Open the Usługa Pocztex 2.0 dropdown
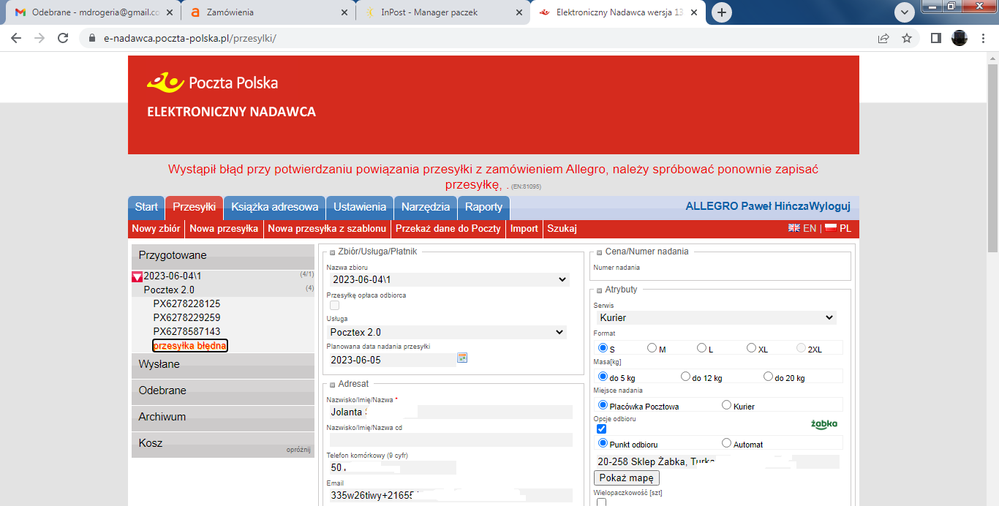Screen dimensions: 999x506 click(449, 332)
